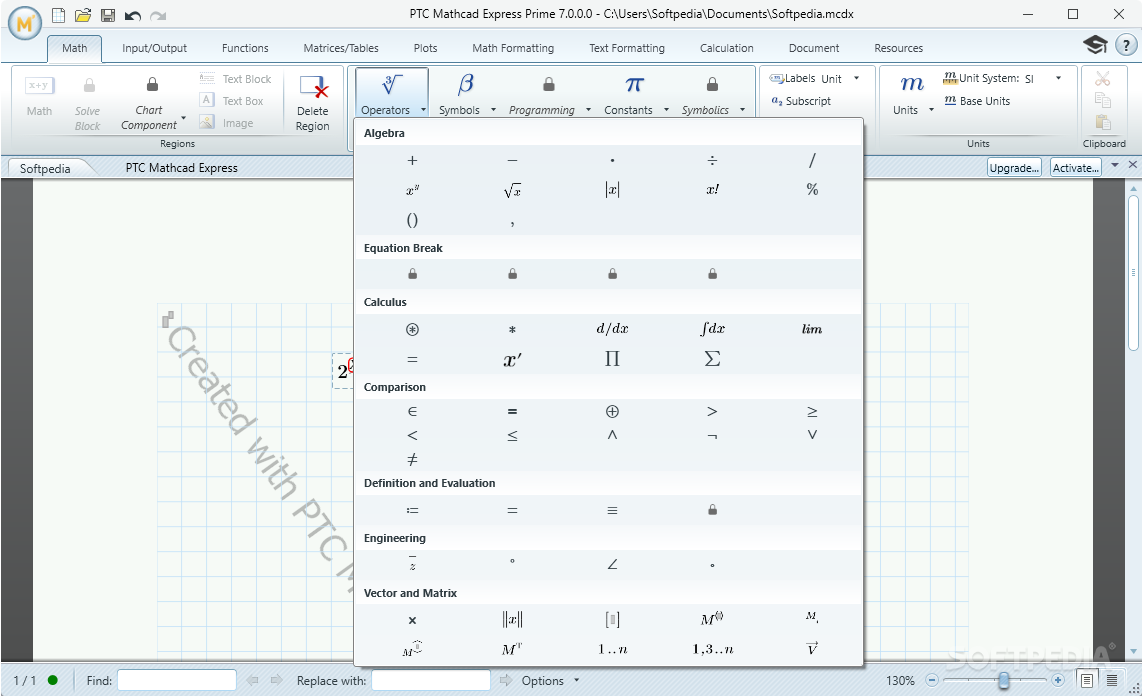Click the Activate... button
Screen dimensions: 1143x697
[1075, 168]
